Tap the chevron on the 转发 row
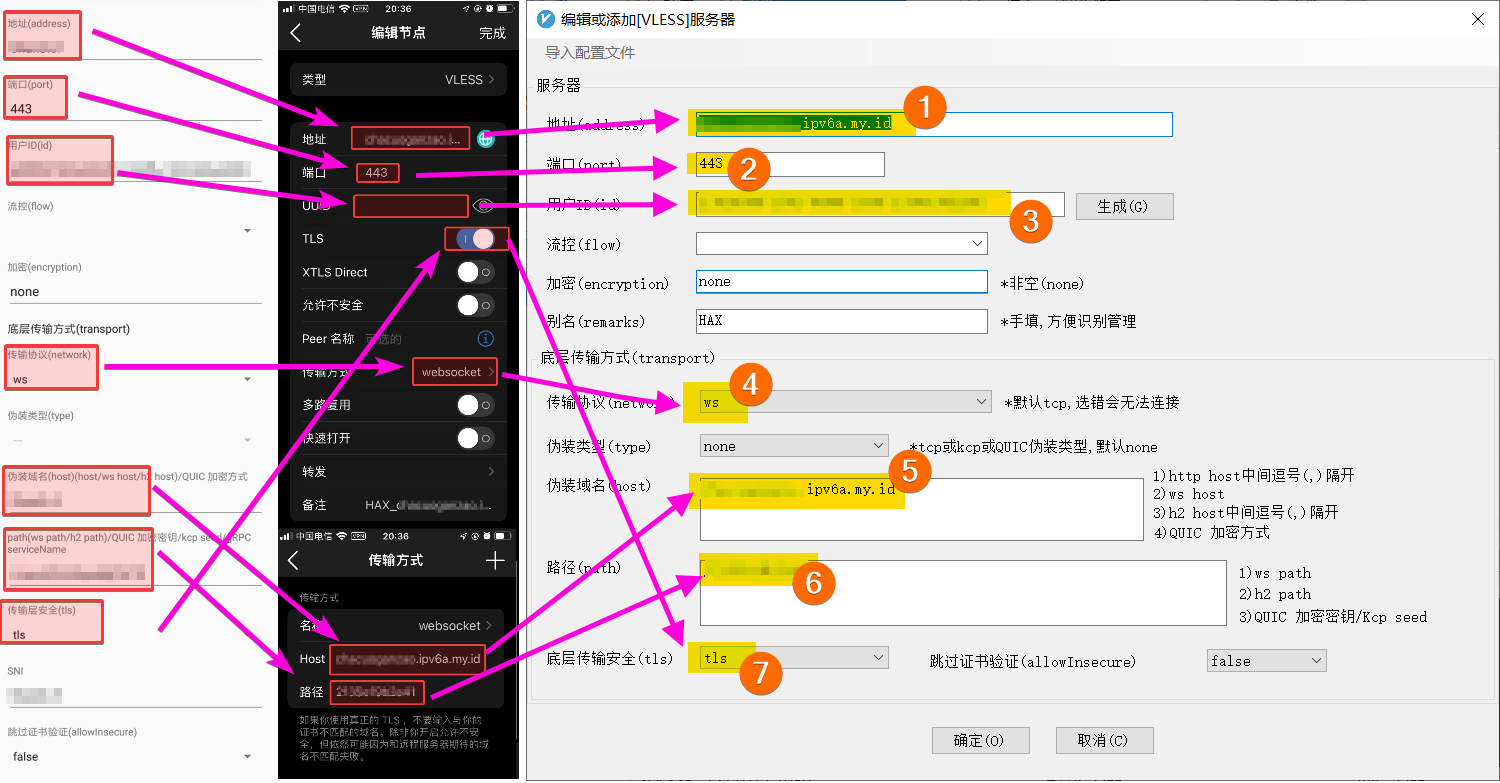 [x=490, y=471]
